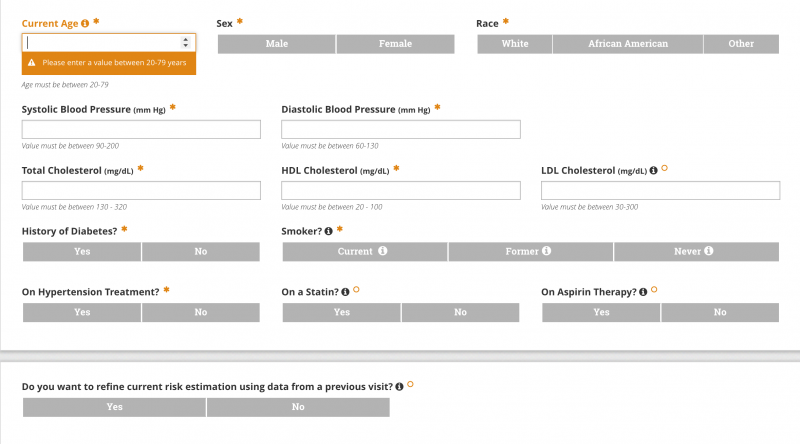Click info icon beside previous visit question
This screenshot has height=444, width=800.
(399, 387)
